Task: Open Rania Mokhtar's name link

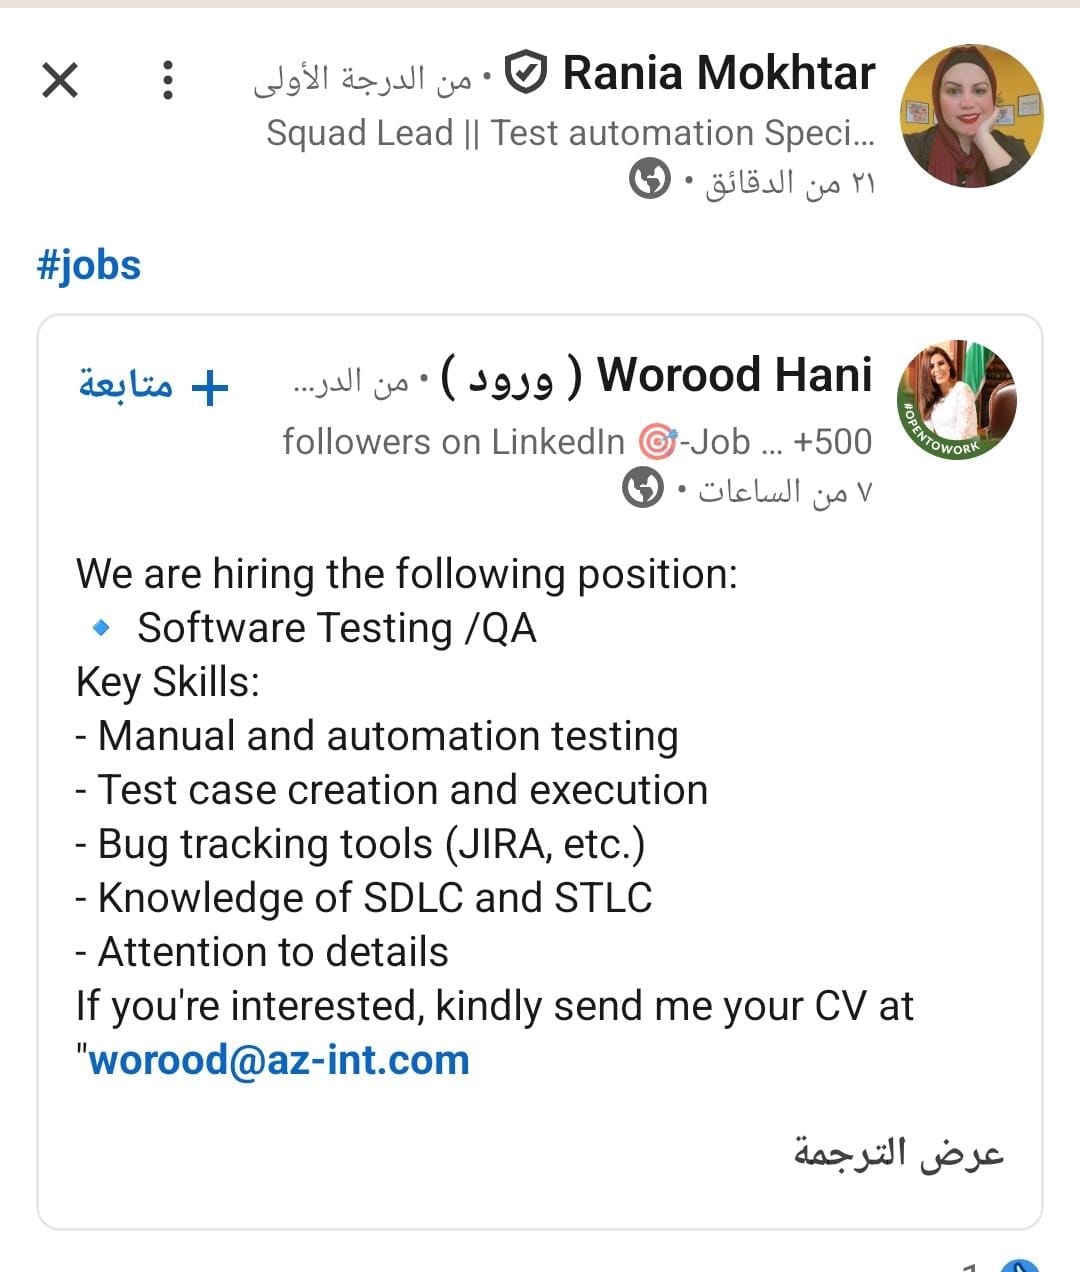Action: [x=719, y=73]
